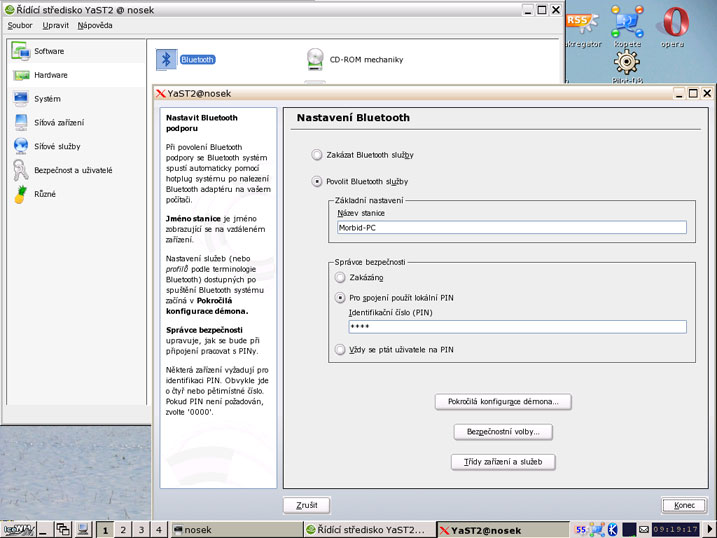Select Povolit Bluetooth služby radio button
This screenshot has width=717, height=538.
click(x=316, y=181)
